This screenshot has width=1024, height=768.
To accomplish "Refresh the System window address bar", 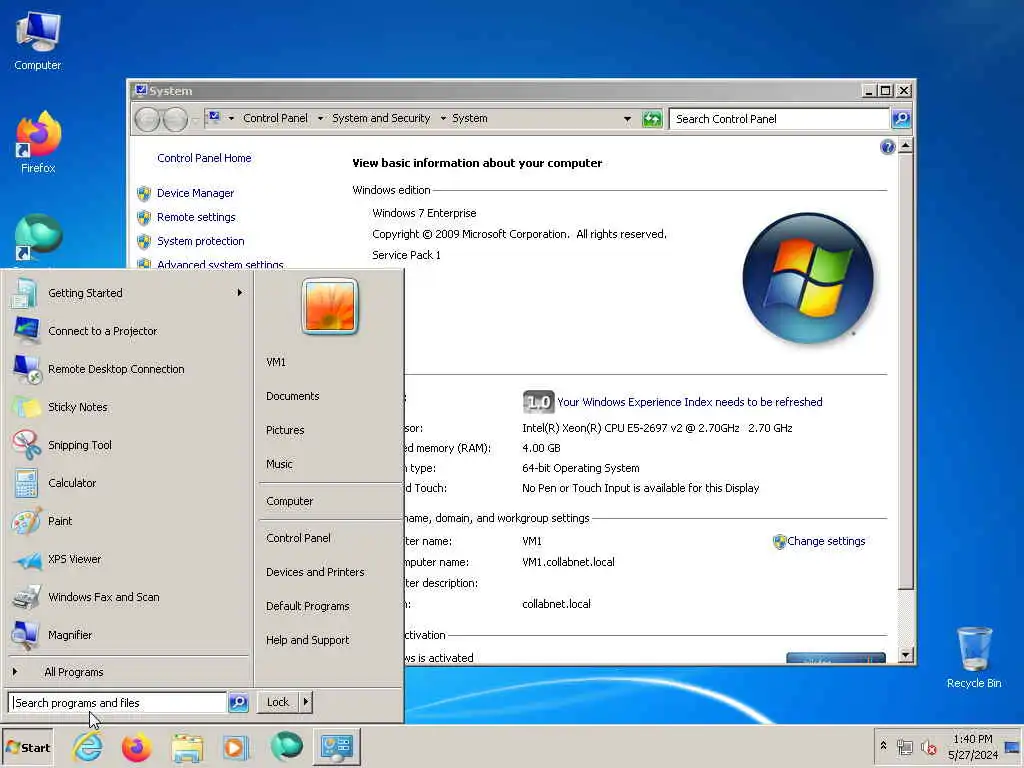I will [652, 119].
